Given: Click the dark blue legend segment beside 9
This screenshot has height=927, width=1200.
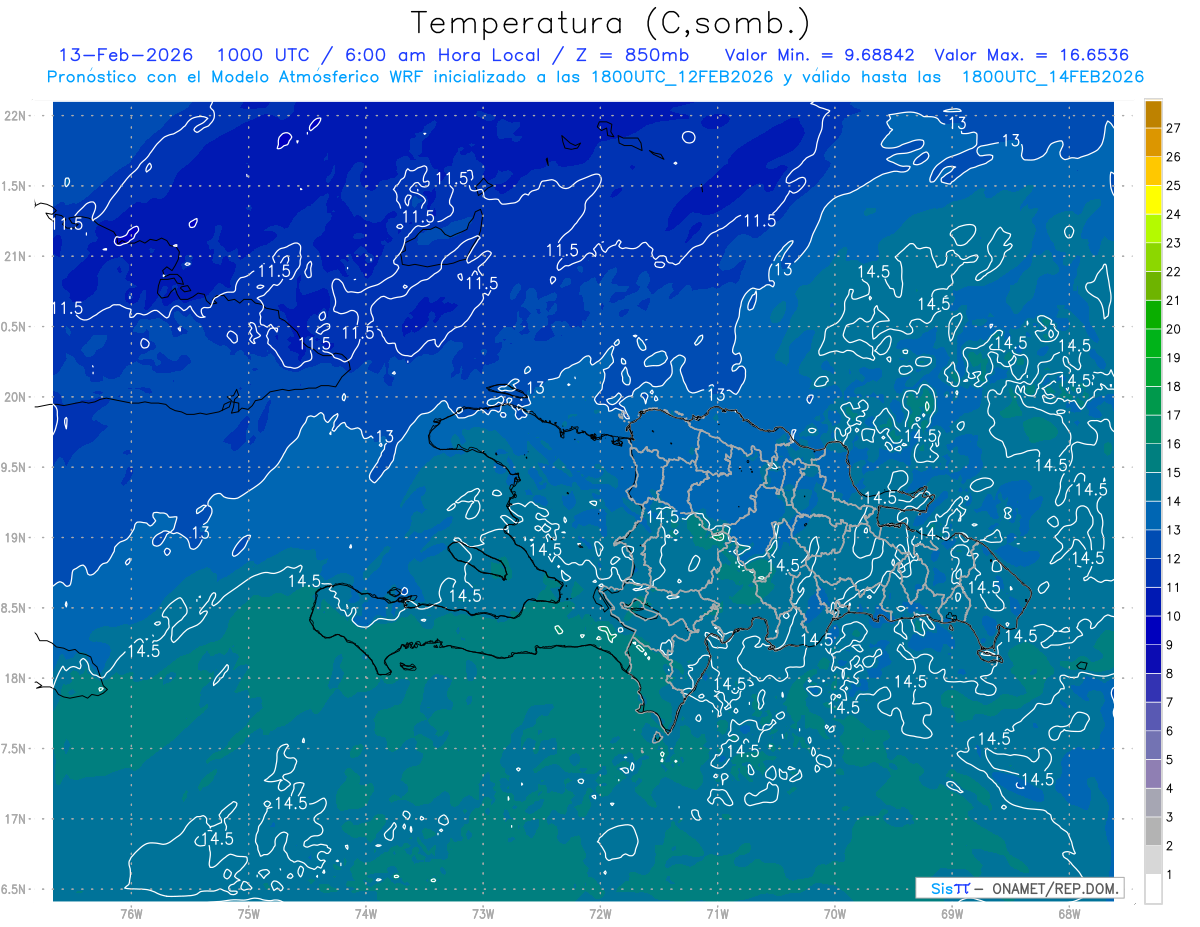Looking at the screenshot, I should coord(1153,630).
